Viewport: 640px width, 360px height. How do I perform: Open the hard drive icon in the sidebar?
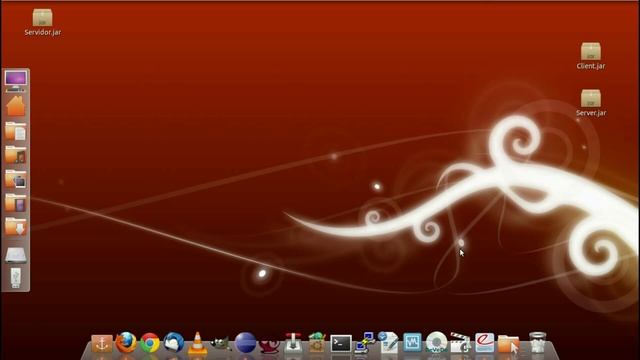(x=16, y=255)
